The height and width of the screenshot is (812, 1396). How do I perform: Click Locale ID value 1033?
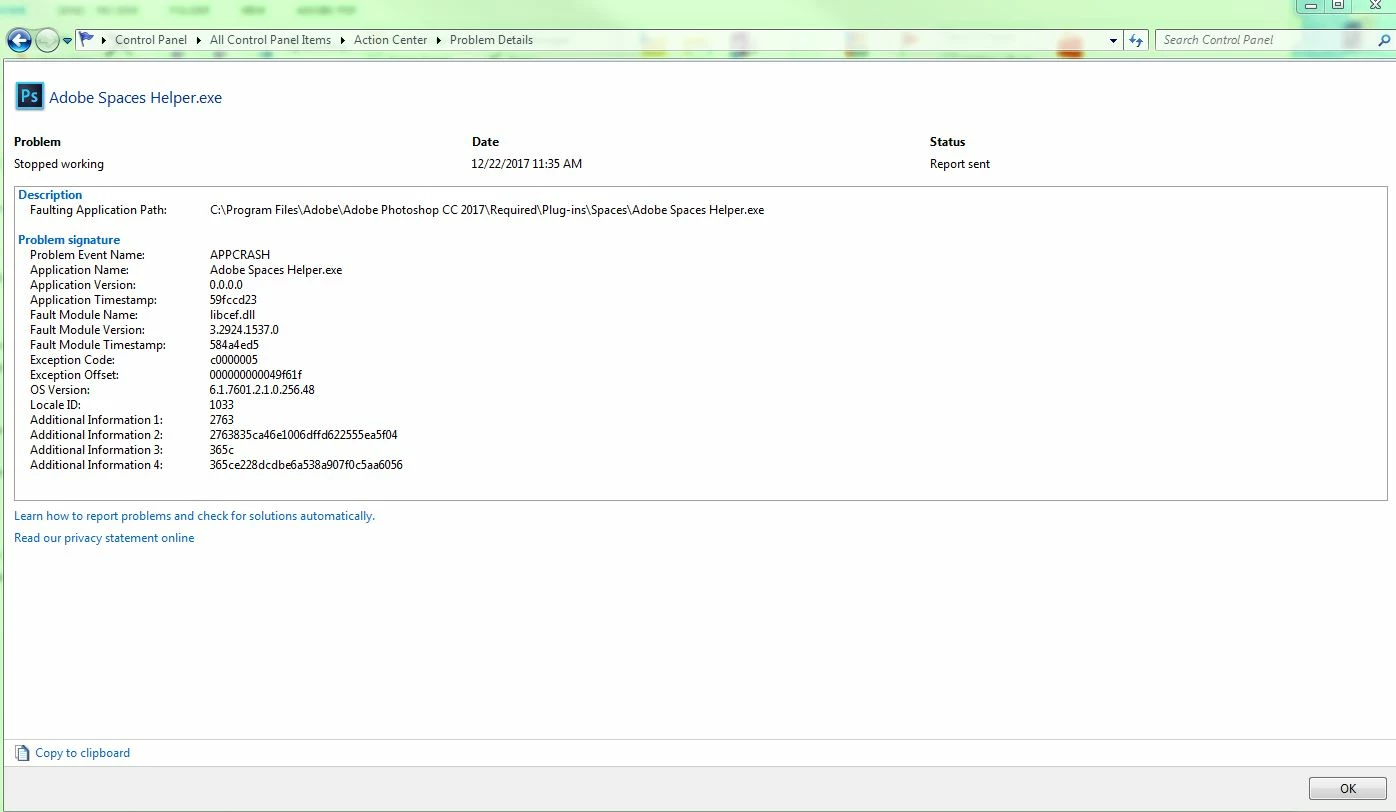click(221, 405)
